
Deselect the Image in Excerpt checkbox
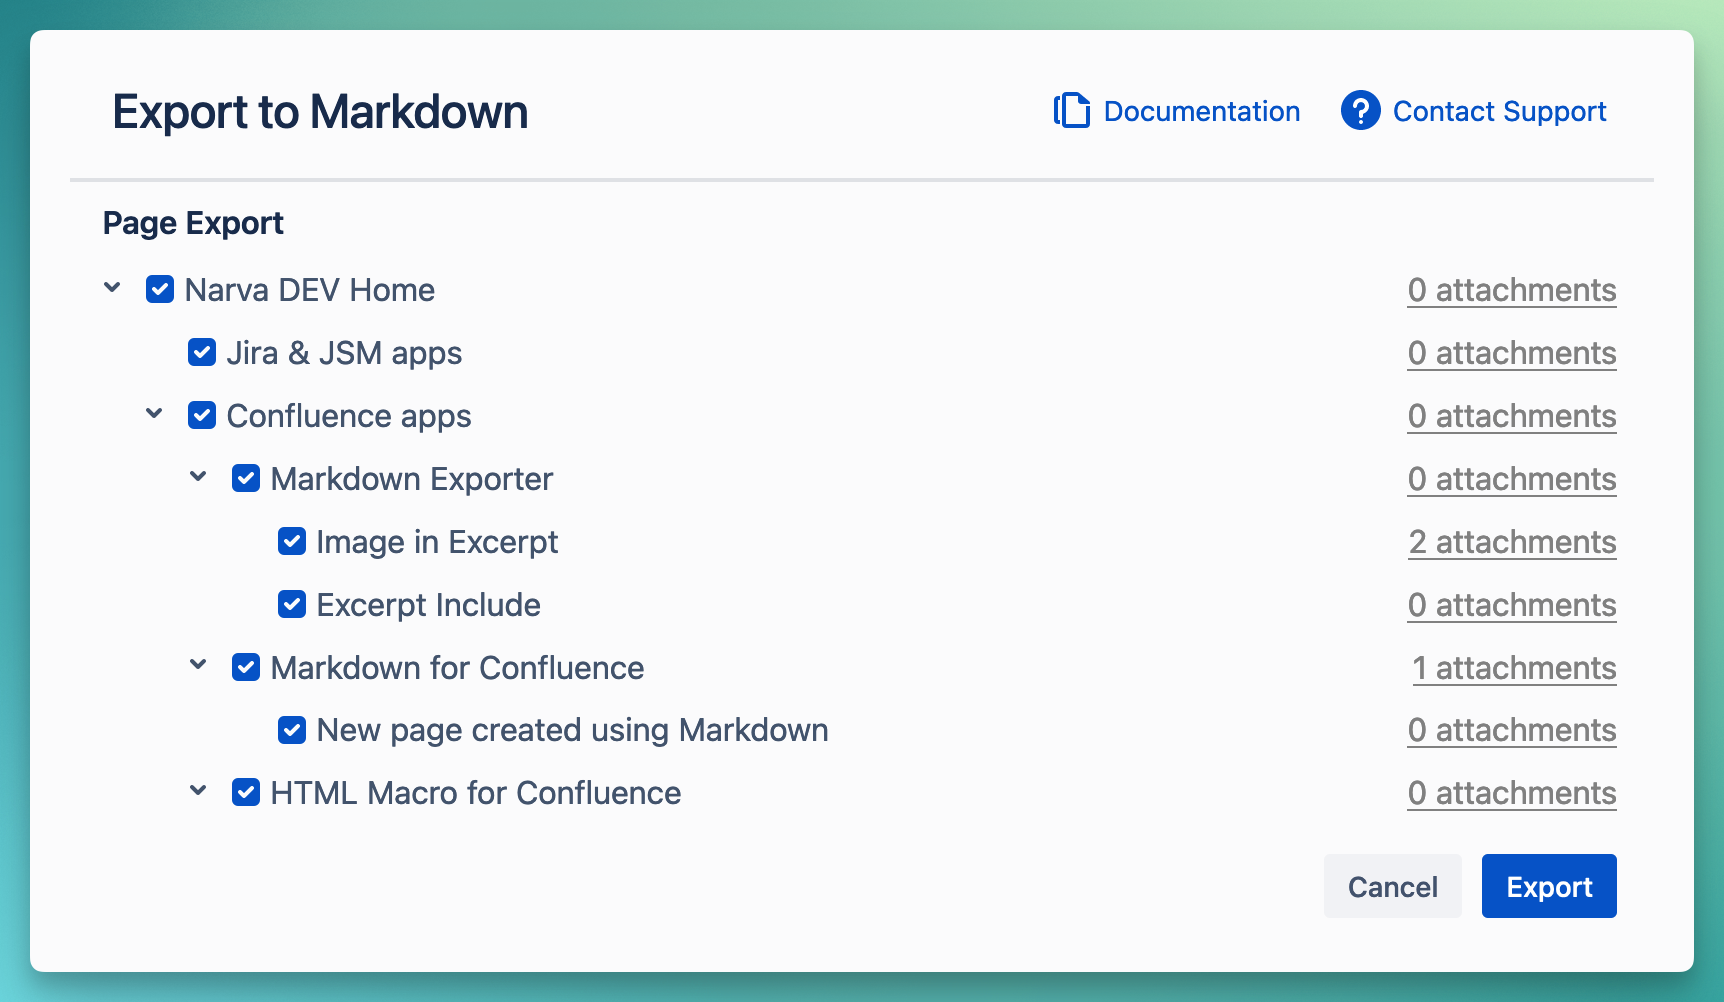point(292,542)
